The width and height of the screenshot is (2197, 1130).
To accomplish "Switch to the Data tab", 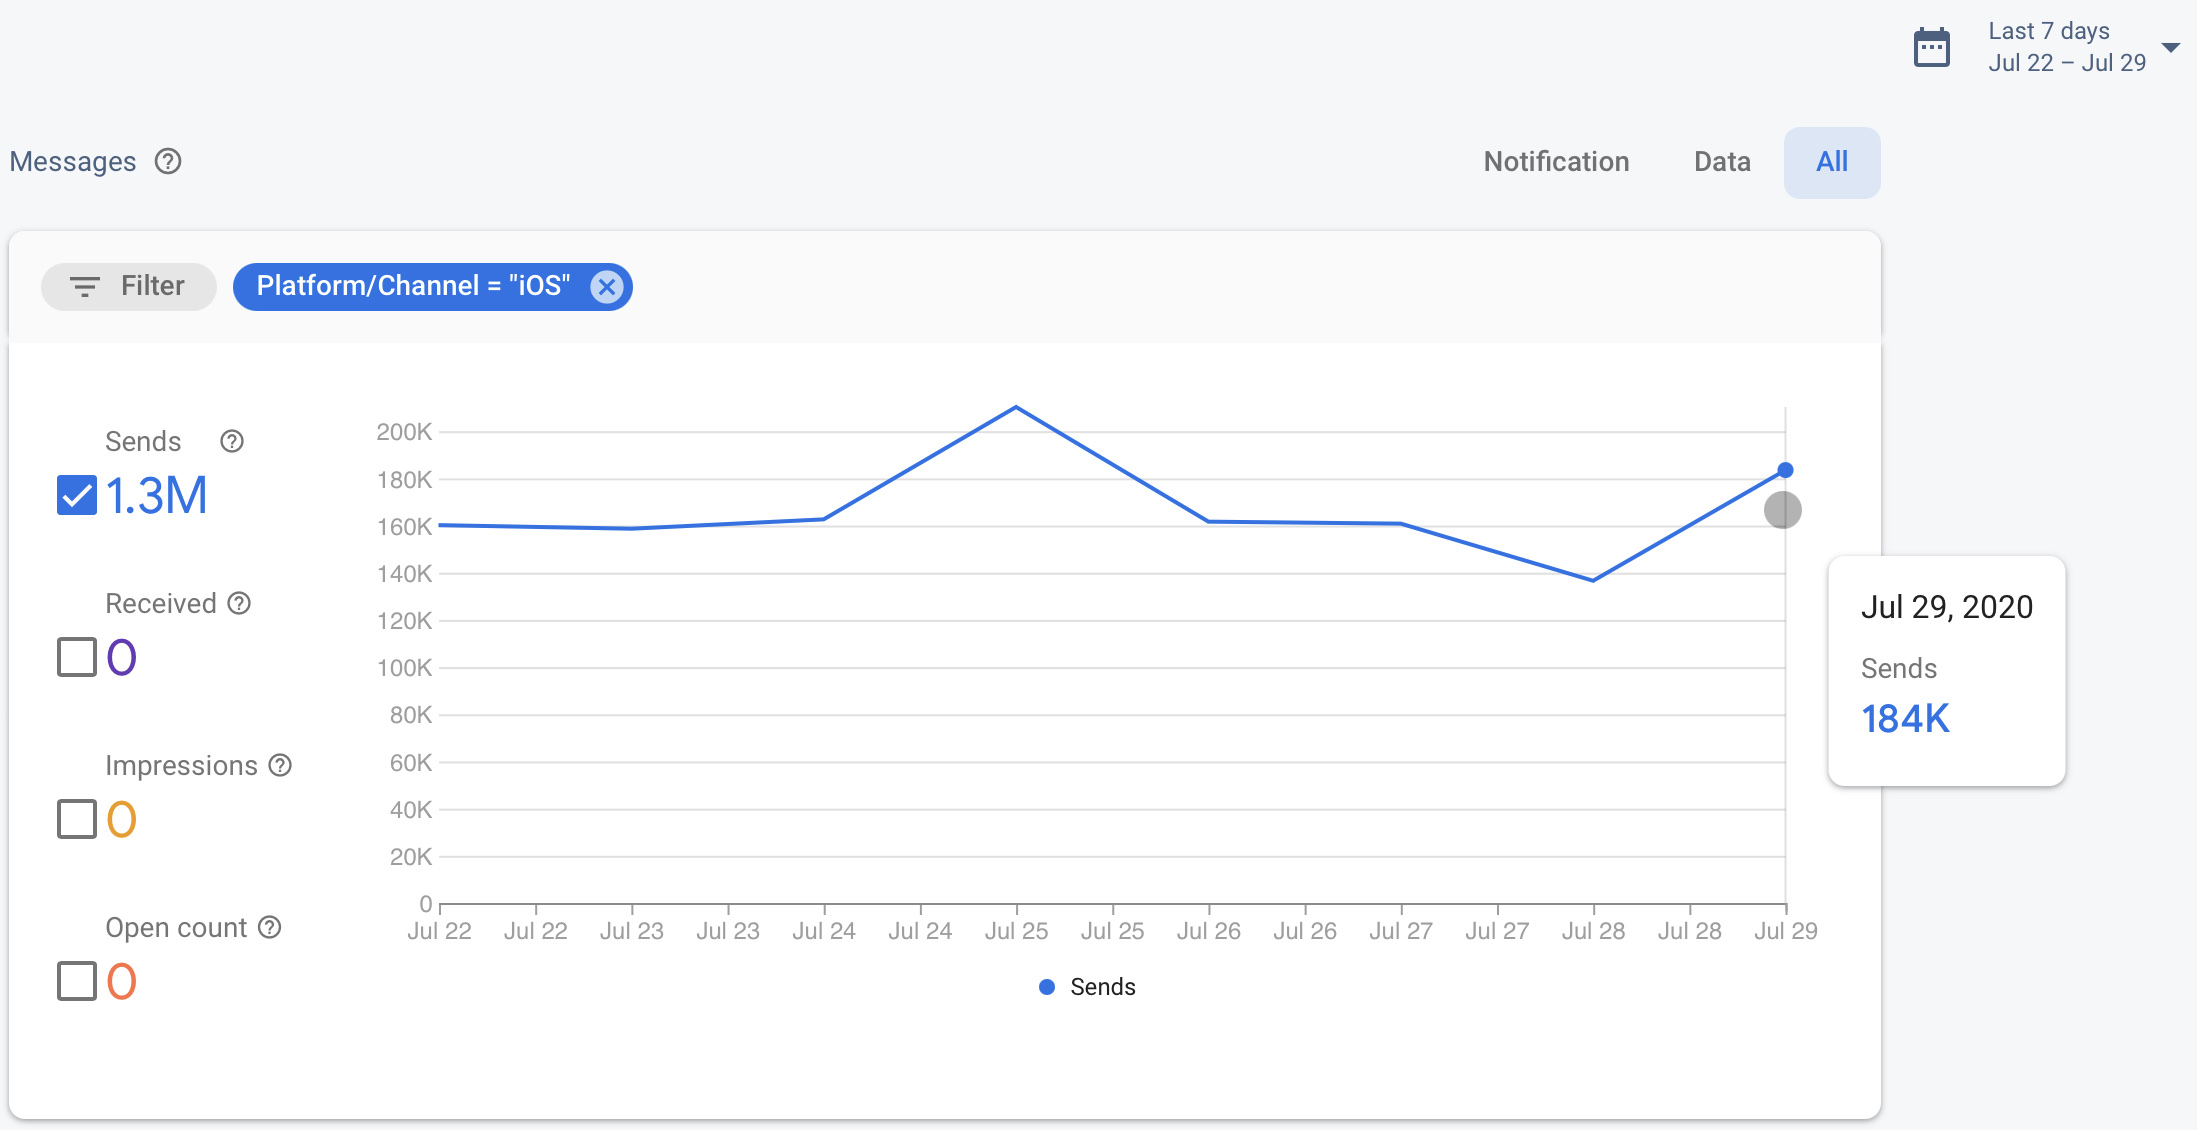I will [x=1722, y=162].
